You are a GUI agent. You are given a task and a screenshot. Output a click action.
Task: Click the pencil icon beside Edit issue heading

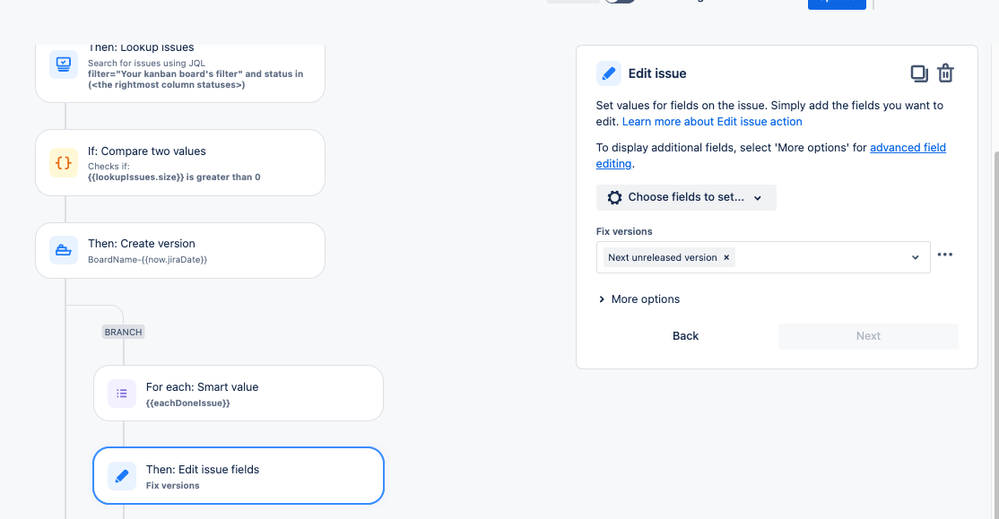pos(608,73)
